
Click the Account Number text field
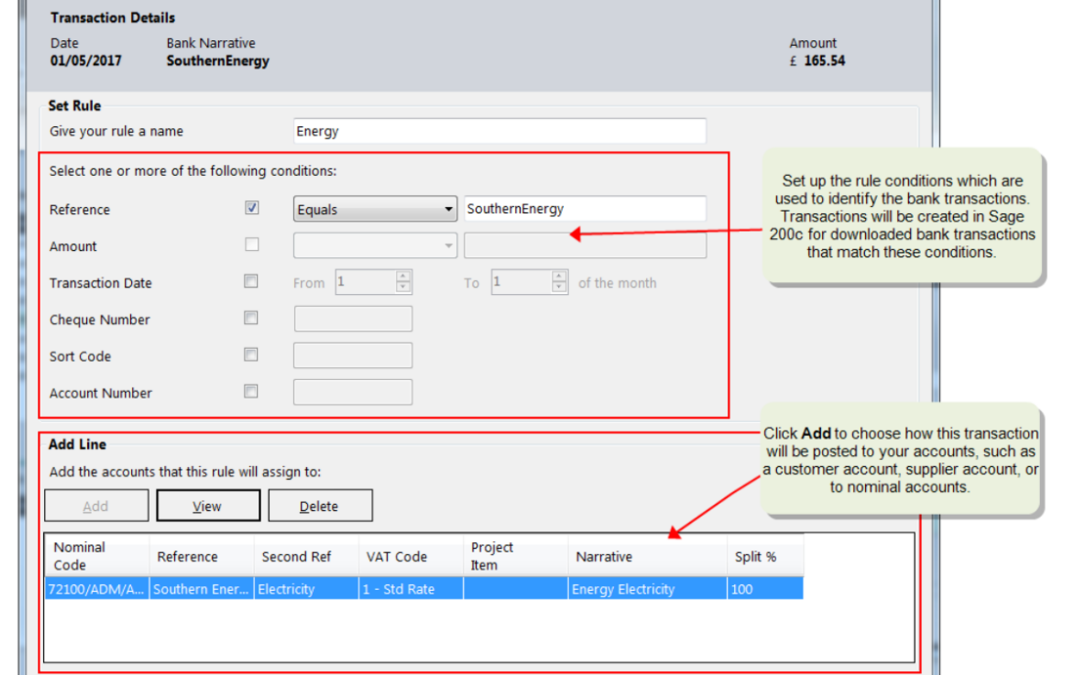(352, 393)
